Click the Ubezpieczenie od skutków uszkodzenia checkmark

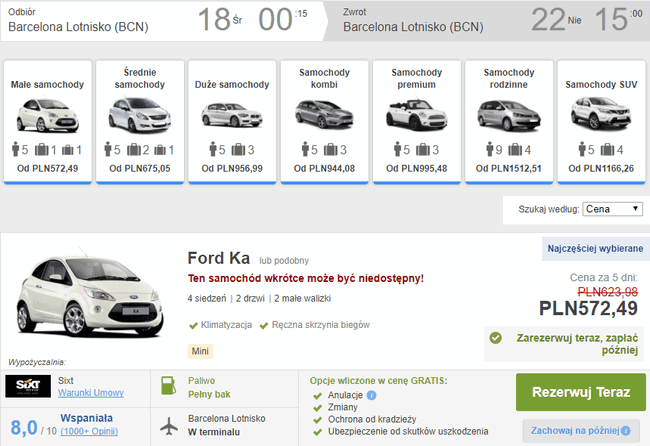[318, 433]
